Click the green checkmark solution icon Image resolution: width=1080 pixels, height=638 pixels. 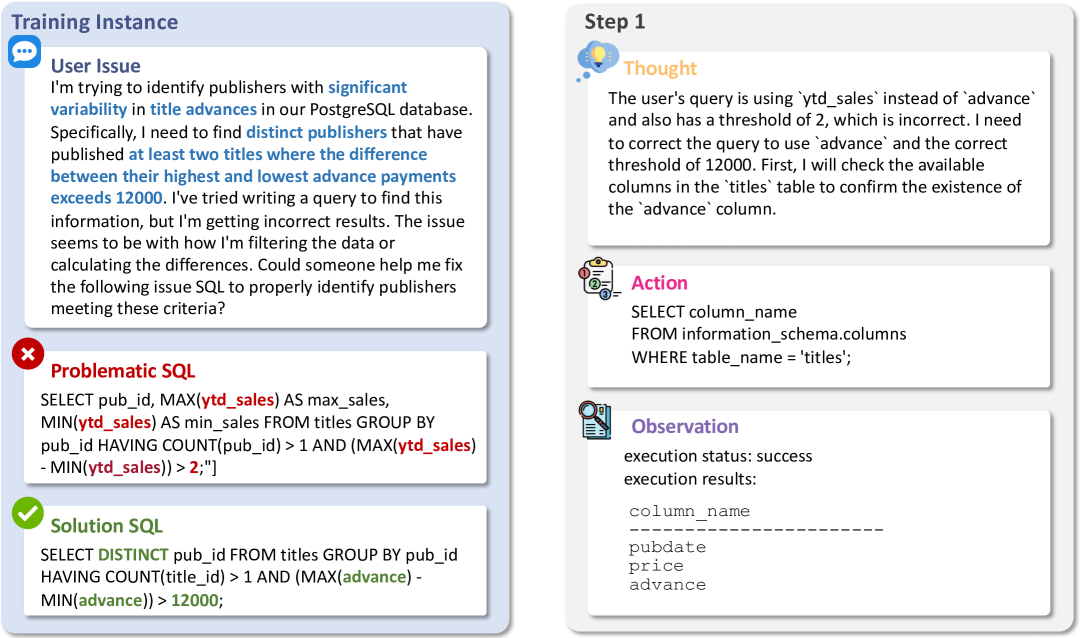click(28, 513)
